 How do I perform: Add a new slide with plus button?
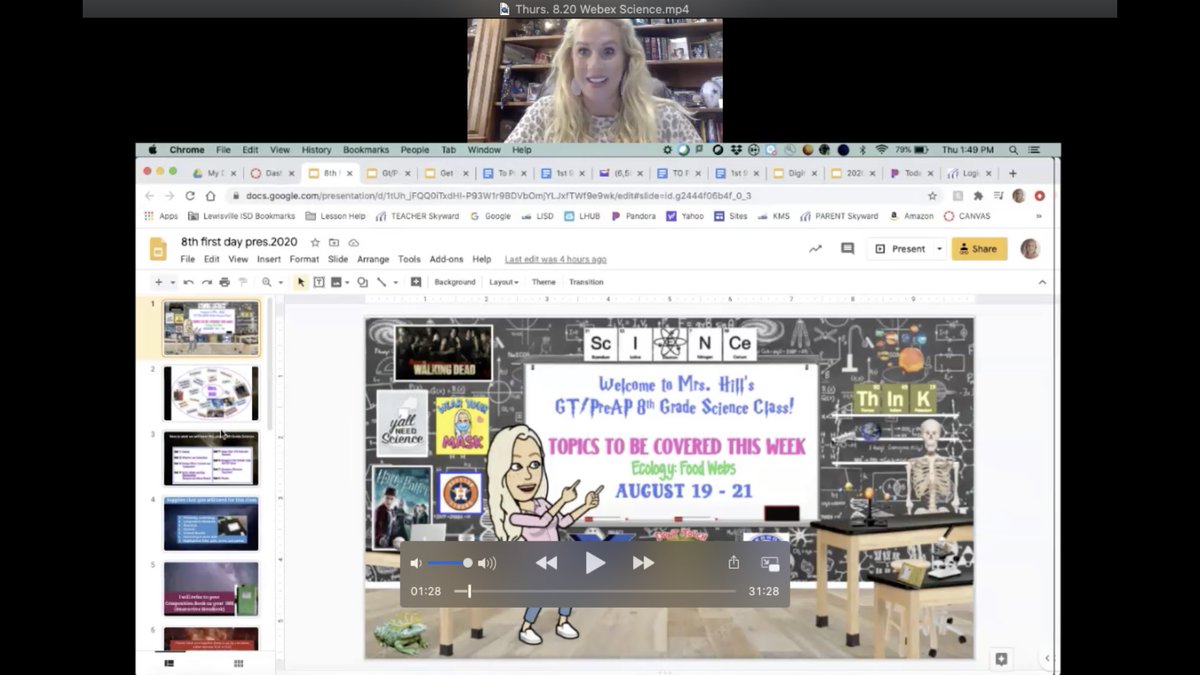[x=158, y=282]
